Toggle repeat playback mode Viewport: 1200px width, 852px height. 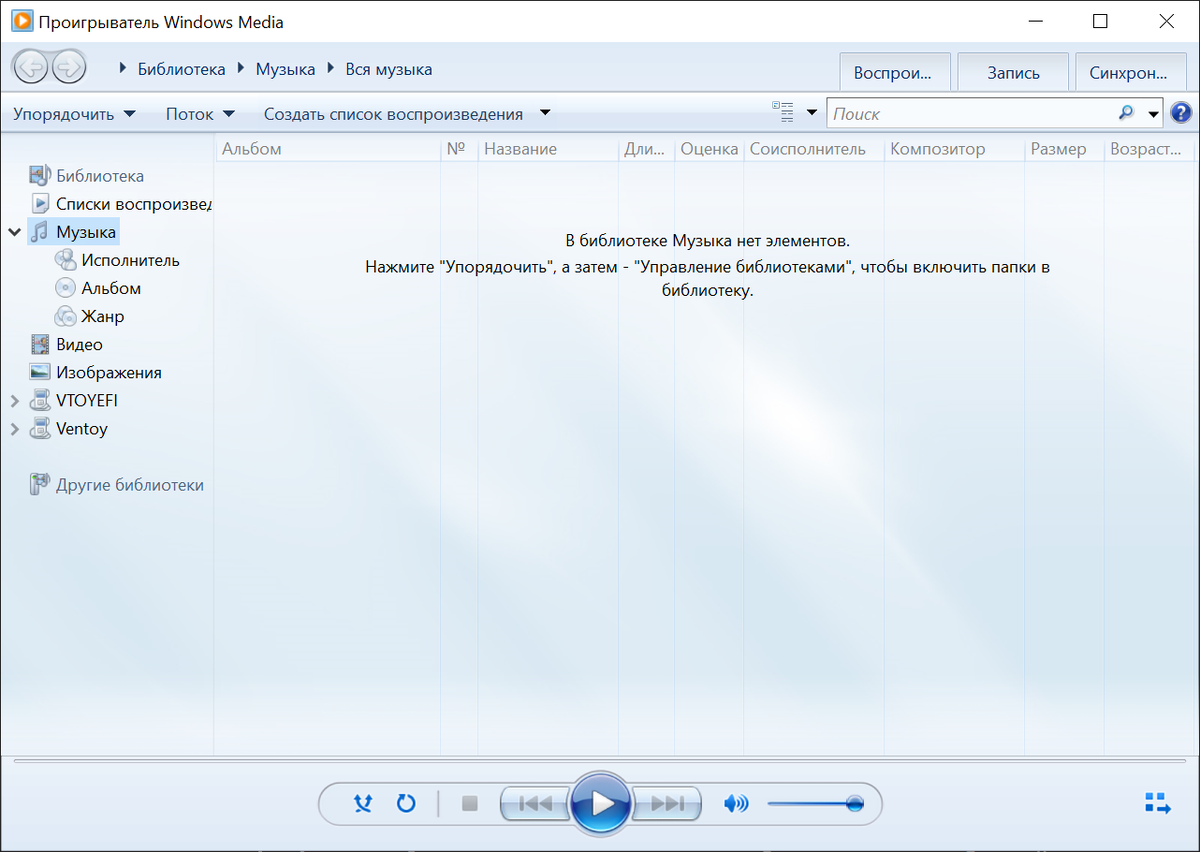406,803
